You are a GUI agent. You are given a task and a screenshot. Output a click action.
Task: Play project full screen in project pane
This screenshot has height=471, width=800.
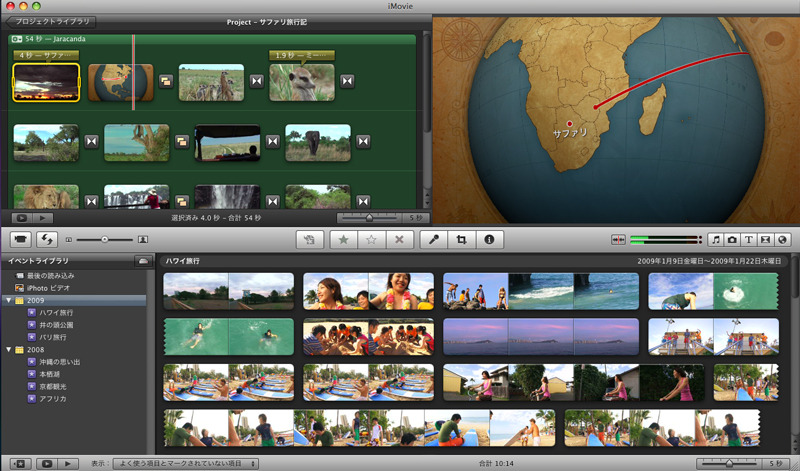click(x=21, y=218)
